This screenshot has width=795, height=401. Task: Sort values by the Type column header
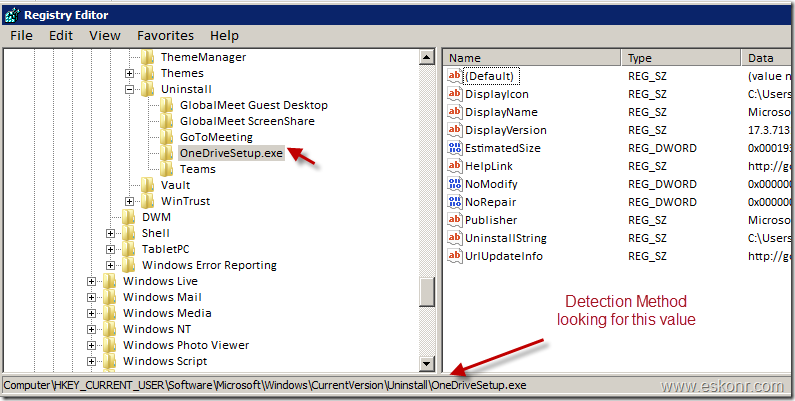coord(681,58)
